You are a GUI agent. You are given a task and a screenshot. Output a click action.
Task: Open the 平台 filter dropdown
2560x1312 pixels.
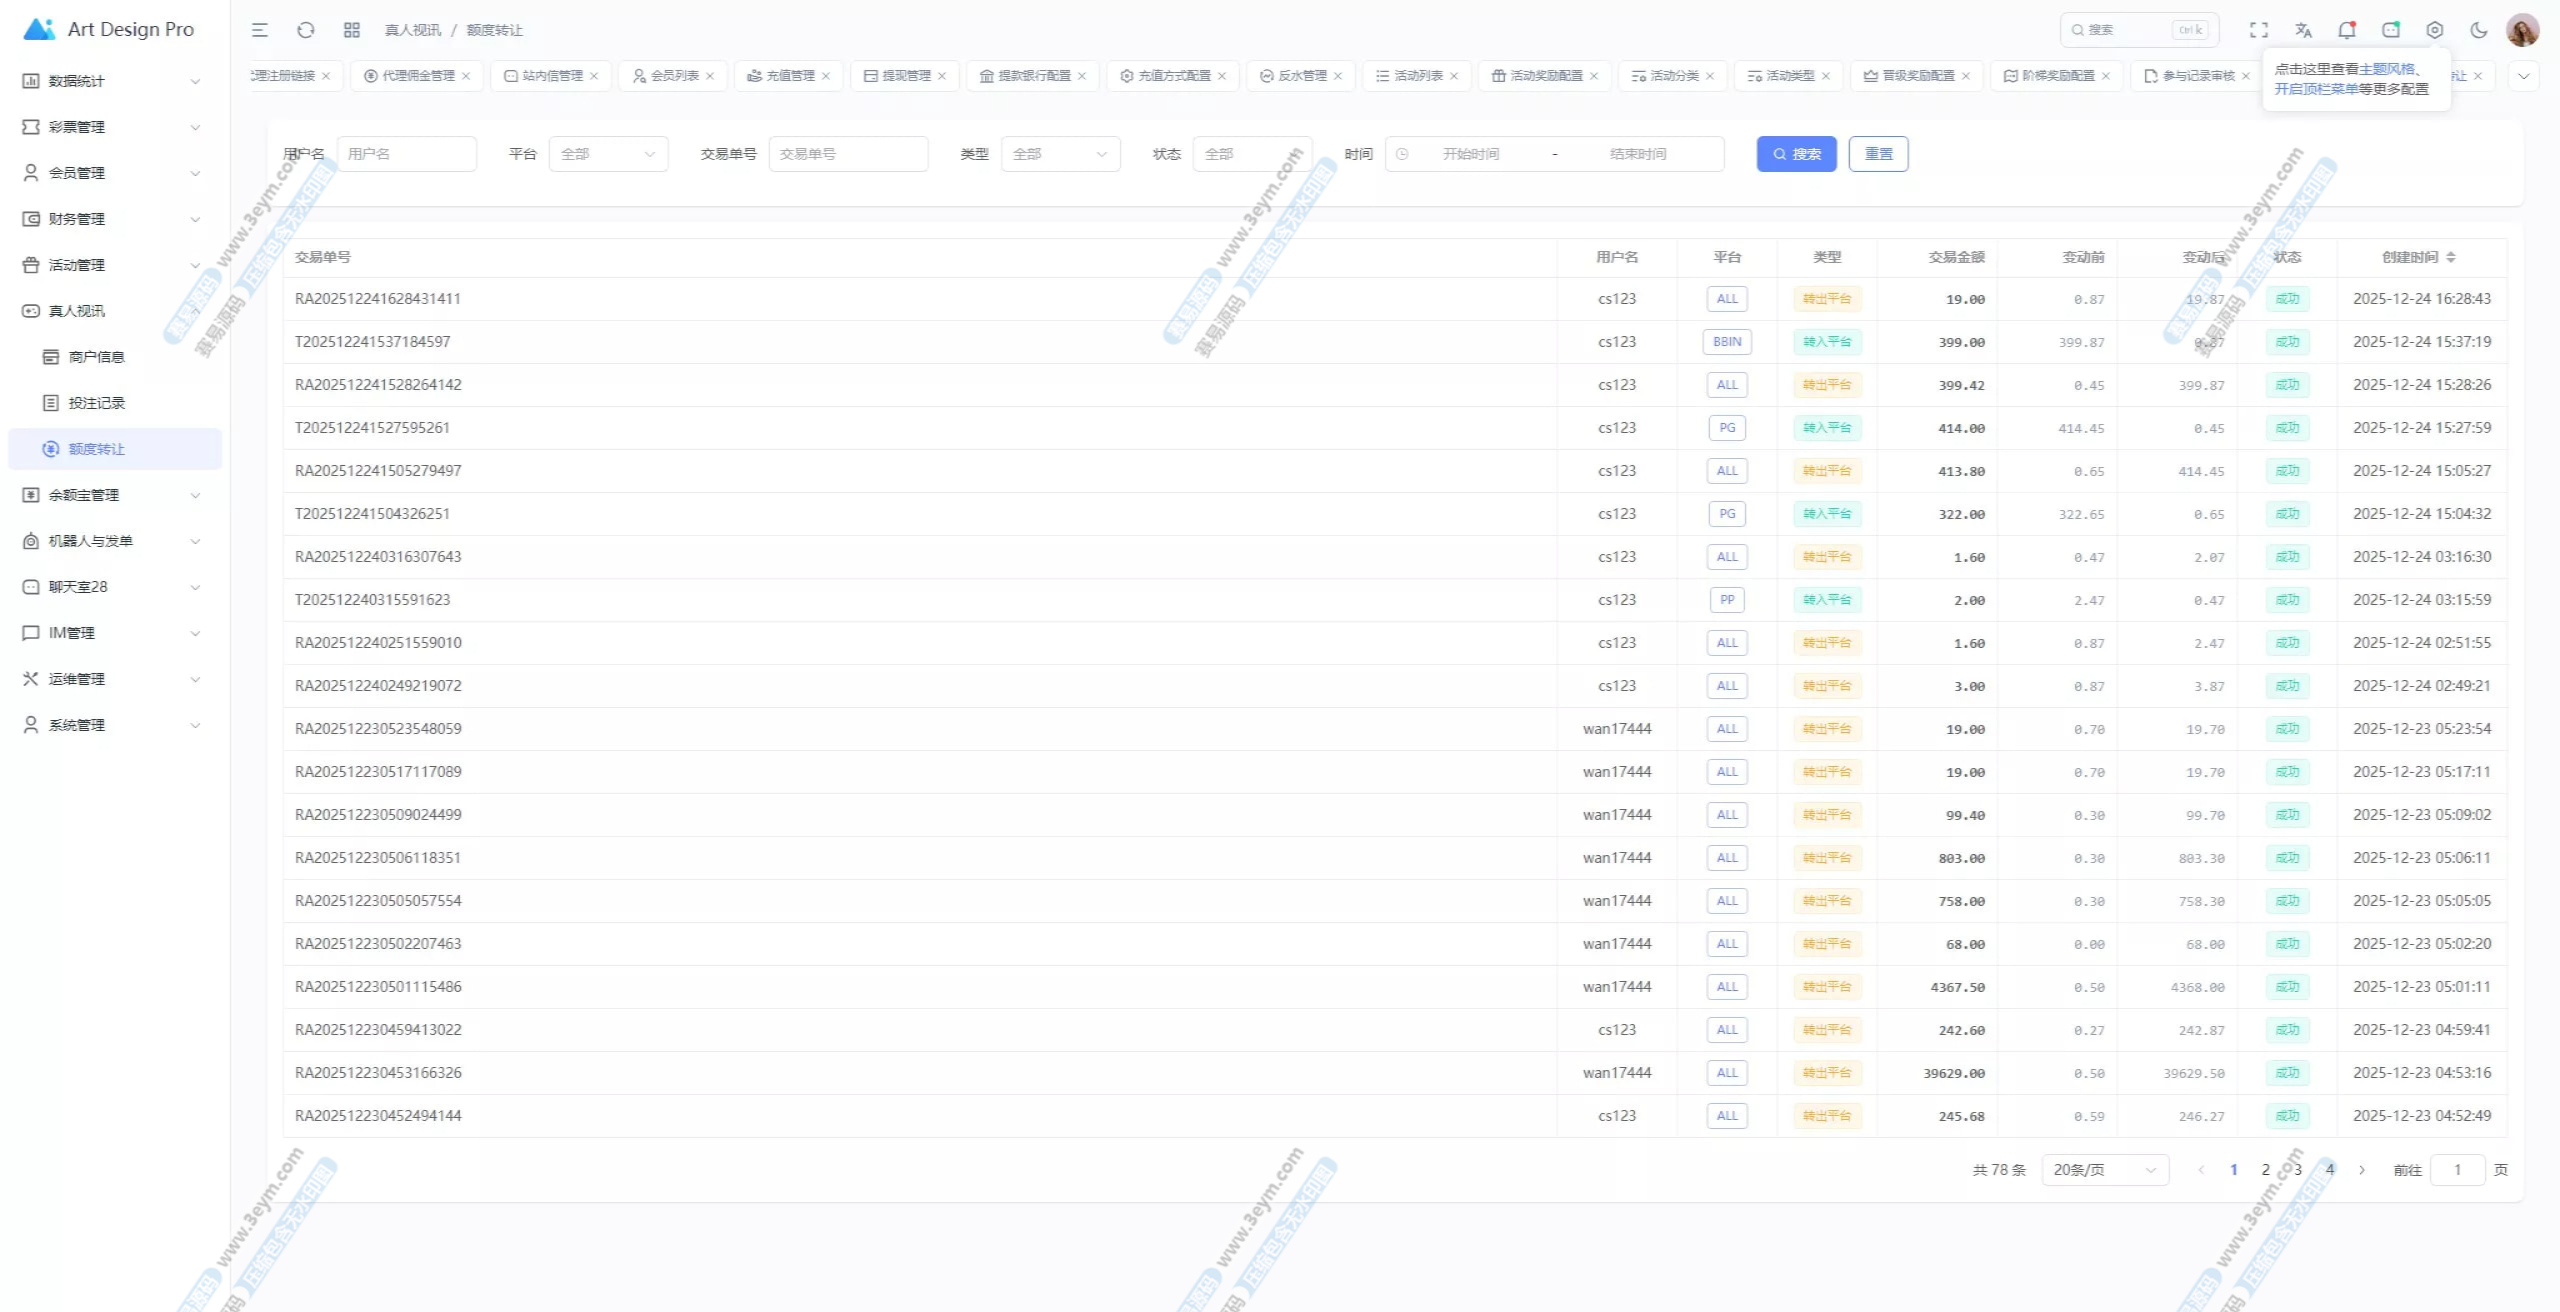608,154
